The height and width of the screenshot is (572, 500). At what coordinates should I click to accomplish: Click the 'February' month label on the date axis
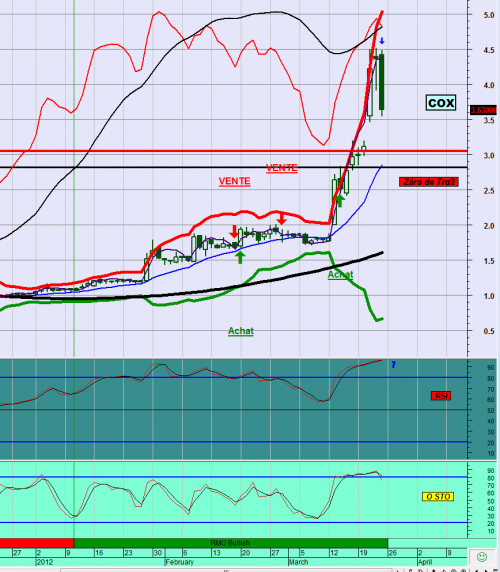coord(179,562)
